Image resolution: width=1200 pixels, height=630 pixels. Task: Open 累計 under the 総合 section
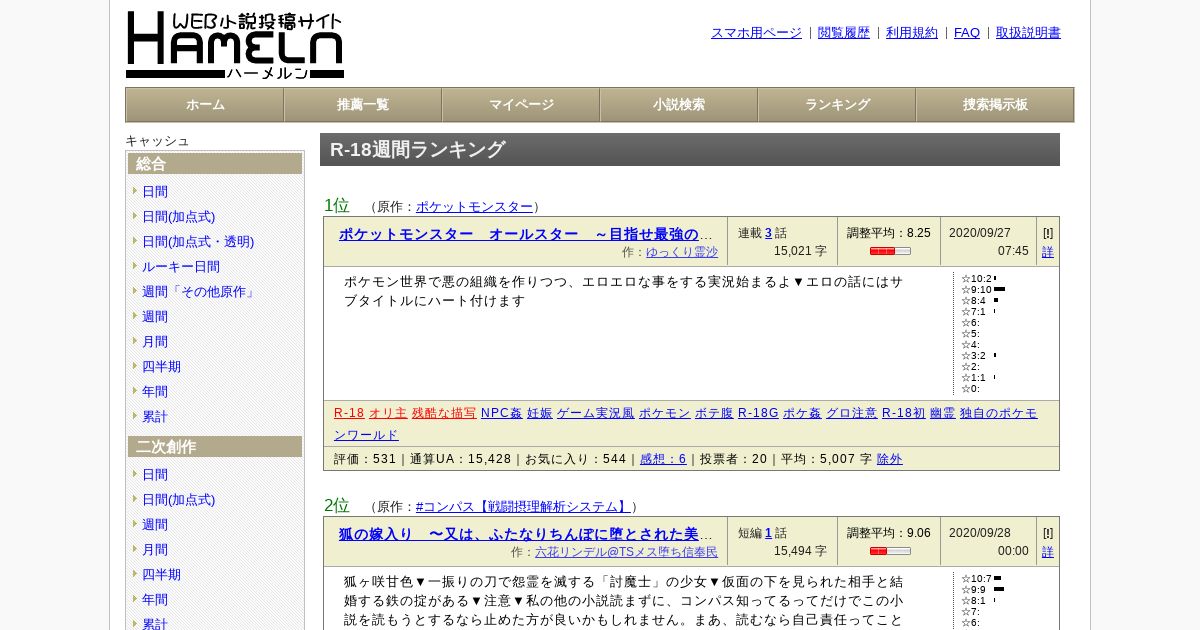(155, 416)
